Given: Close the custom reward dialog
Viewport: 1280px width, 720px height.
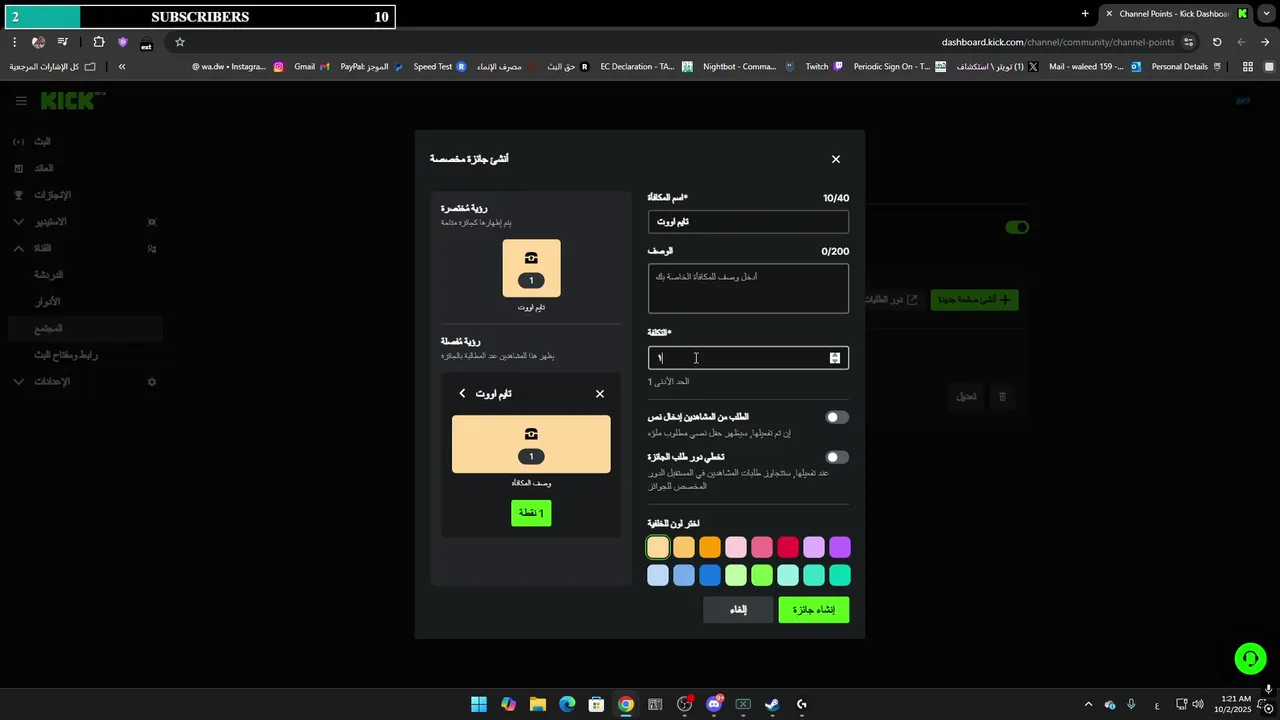Looking at the screenshot, I should coord(836,159).
